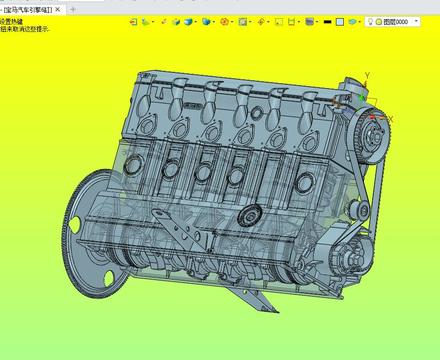This screenshot has height=360, width=440.
Task: Click the dark grey-blue panel icon
Action: click(310, 22)
